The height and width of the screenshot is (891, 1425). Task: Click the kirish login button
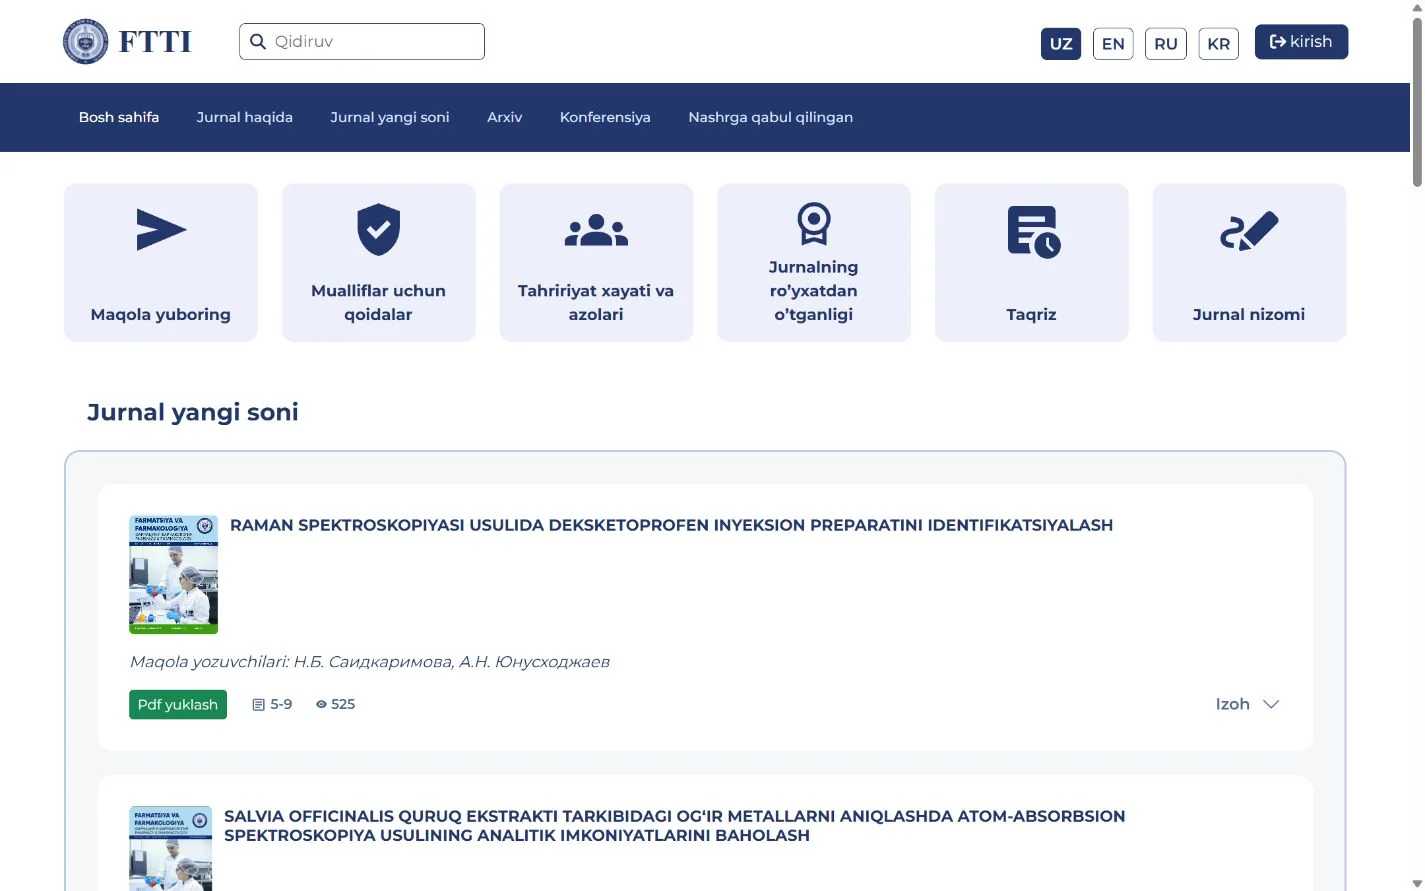tap(1301, 42)
